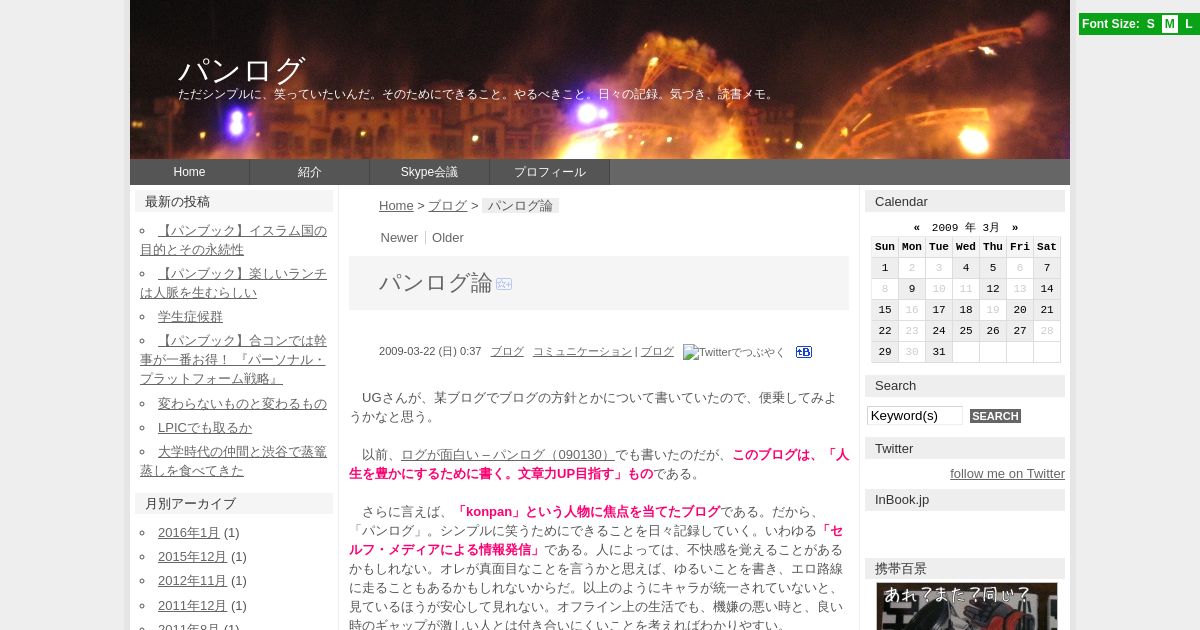Open the Skype会議 navigation tab

point(429,172)
